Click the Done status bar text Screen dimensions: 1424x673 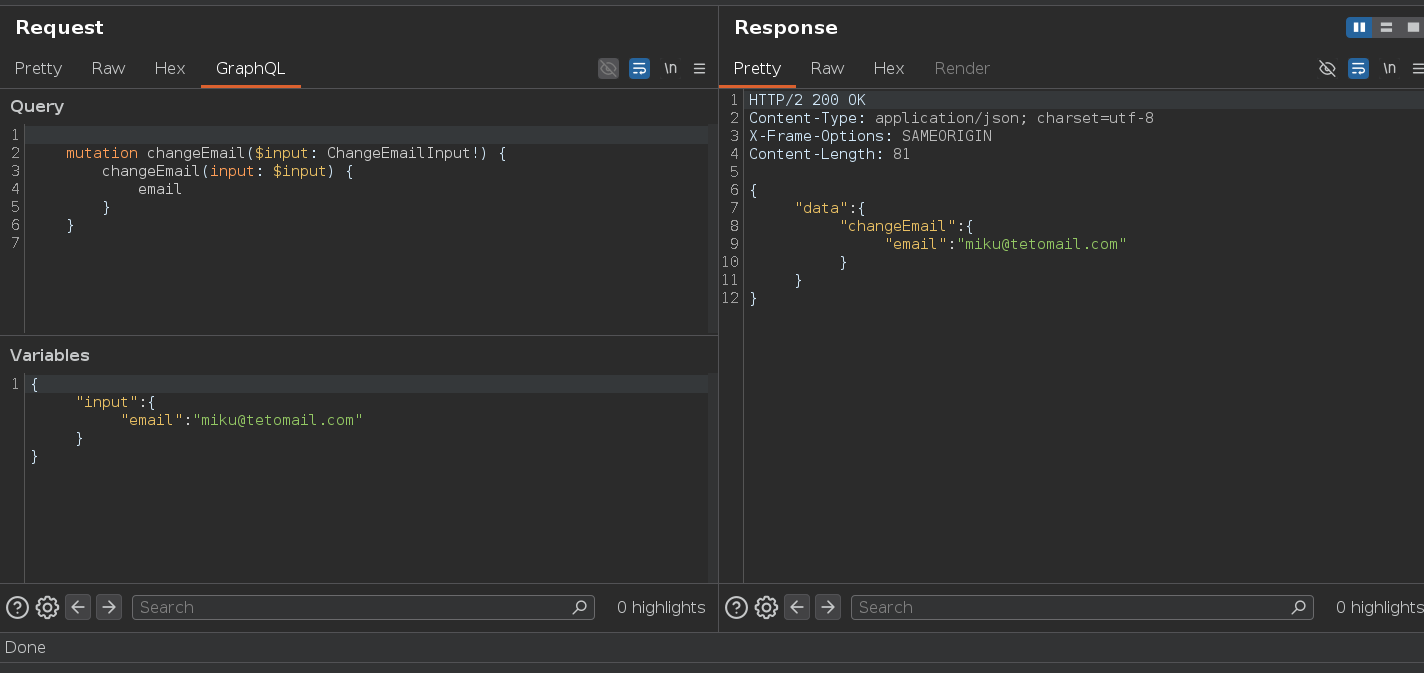click(25, 647)
